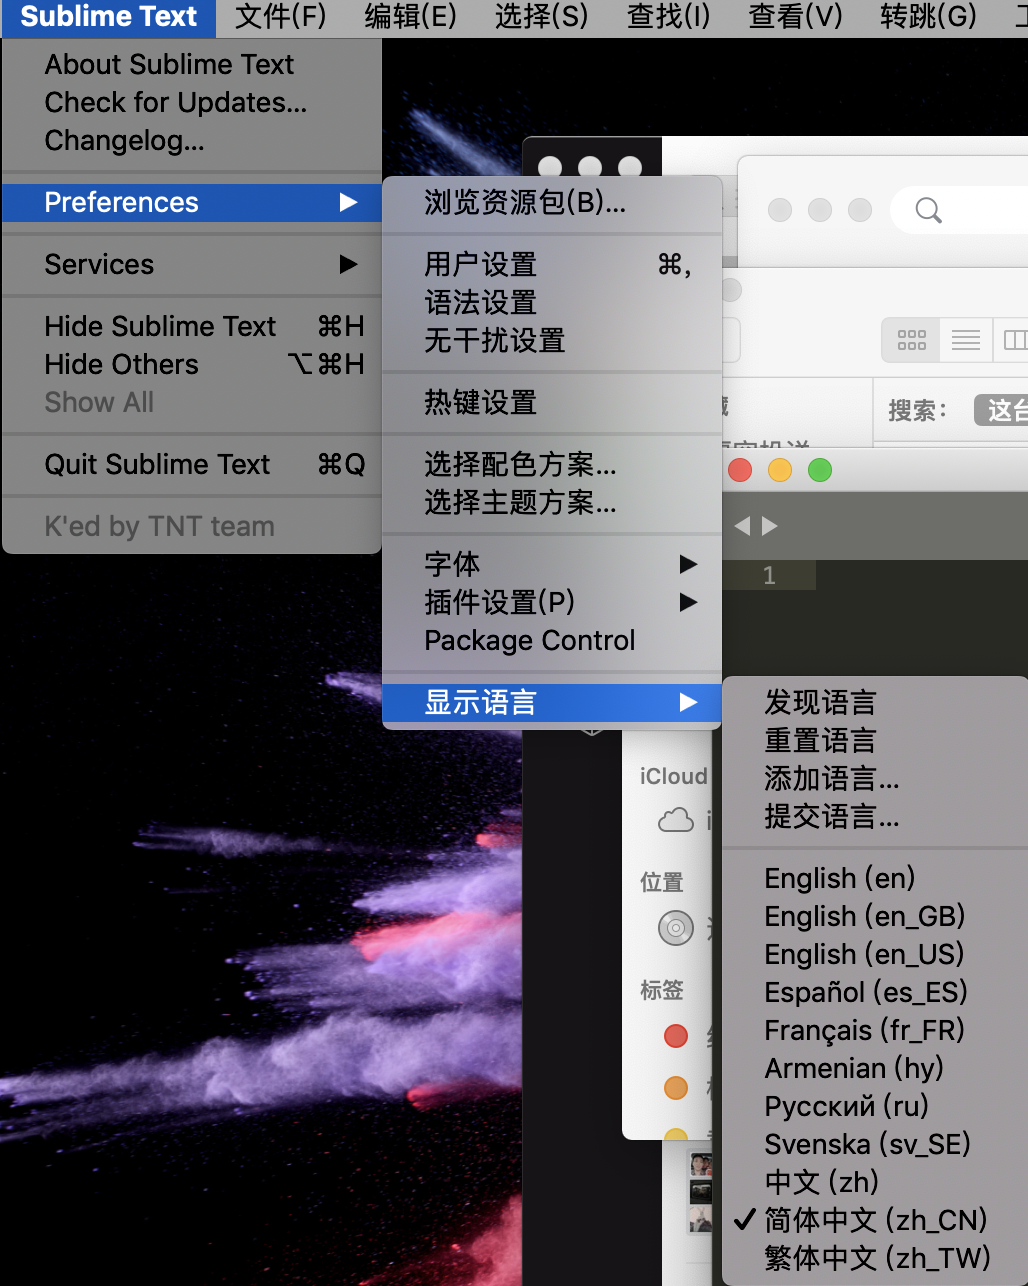Open the 查找(I) menu
The height and width of the screenshot is (1286, 1028).
(x=668, y=17)
